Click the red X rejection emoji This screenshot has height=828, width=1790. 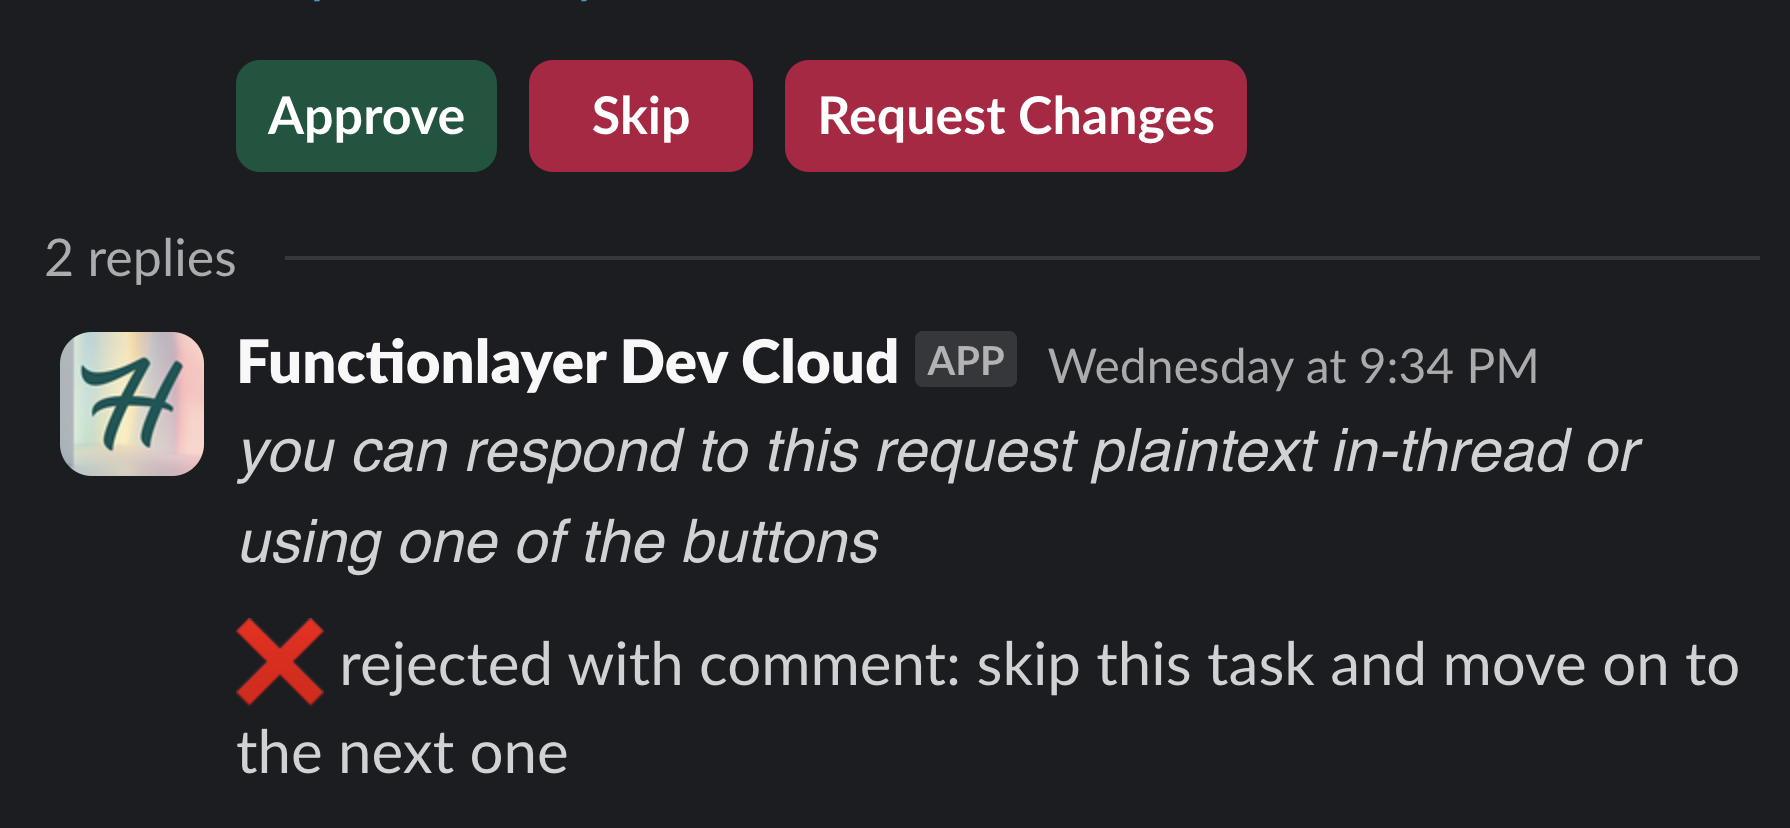click(280, 662)
